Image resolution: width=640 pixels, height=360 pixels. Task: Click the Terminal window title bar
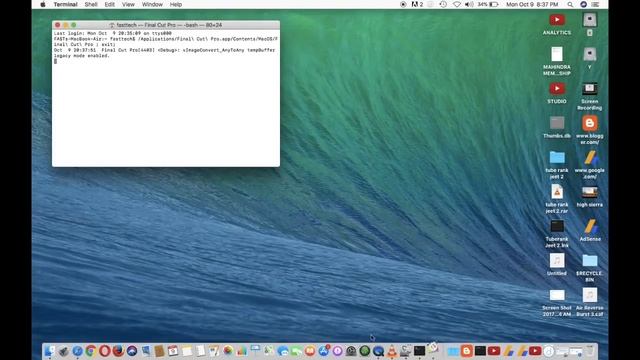tap(166, 25)
